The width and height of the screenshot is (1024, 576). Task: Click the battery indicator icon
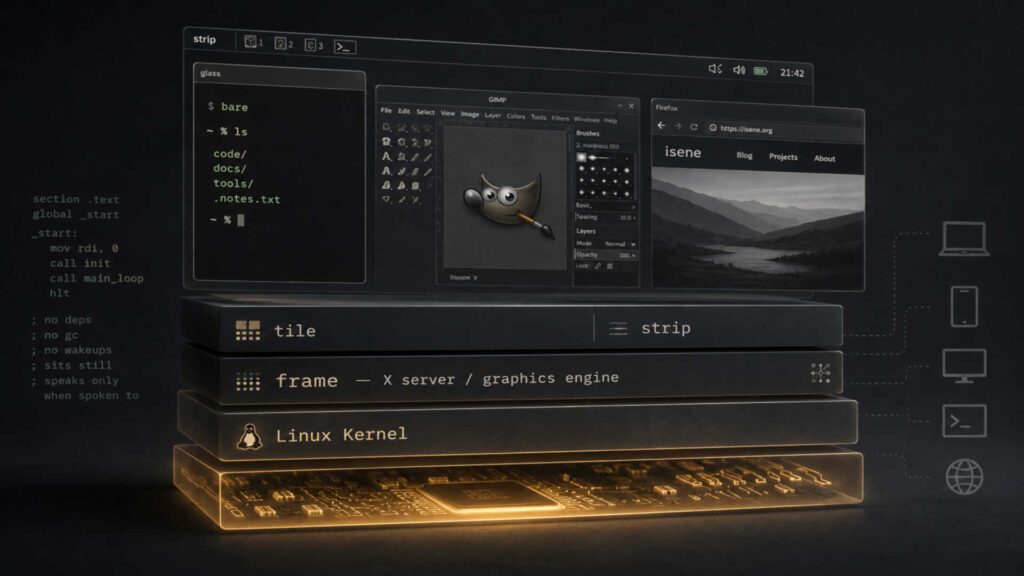pyautogui.click(x=761, y=71)
